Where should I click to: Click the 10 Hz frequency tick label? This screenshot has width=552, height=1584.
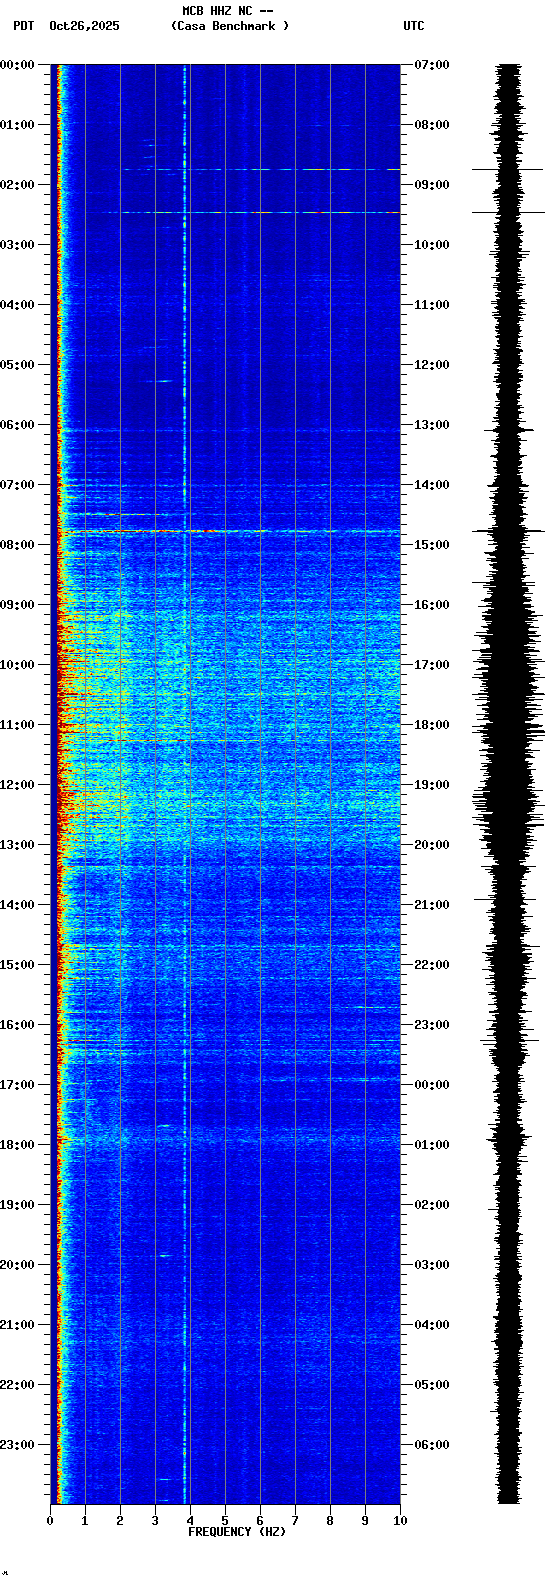400,1521
